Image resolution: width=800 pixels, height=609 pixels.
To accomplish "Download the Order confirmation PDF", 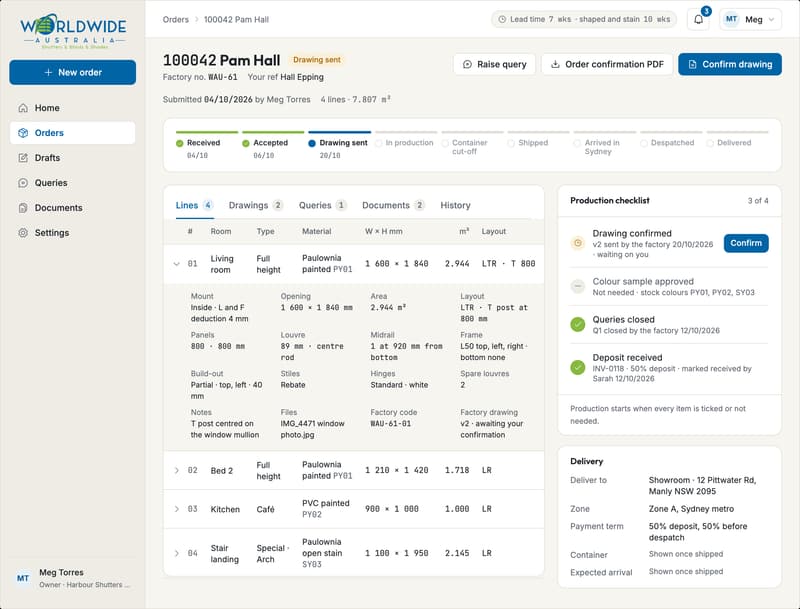I will (607, 64).
